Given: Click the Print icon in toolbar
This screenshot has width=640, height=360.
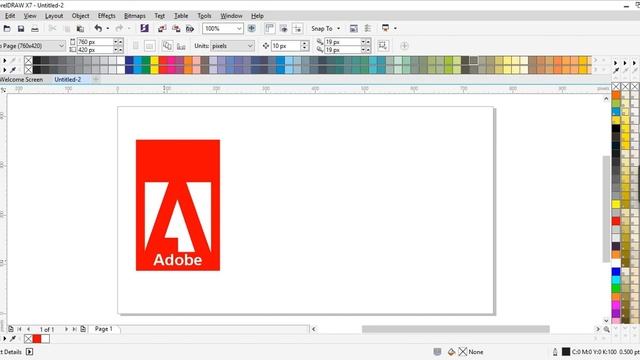Looking at the screenshot, I should (35, 29).
